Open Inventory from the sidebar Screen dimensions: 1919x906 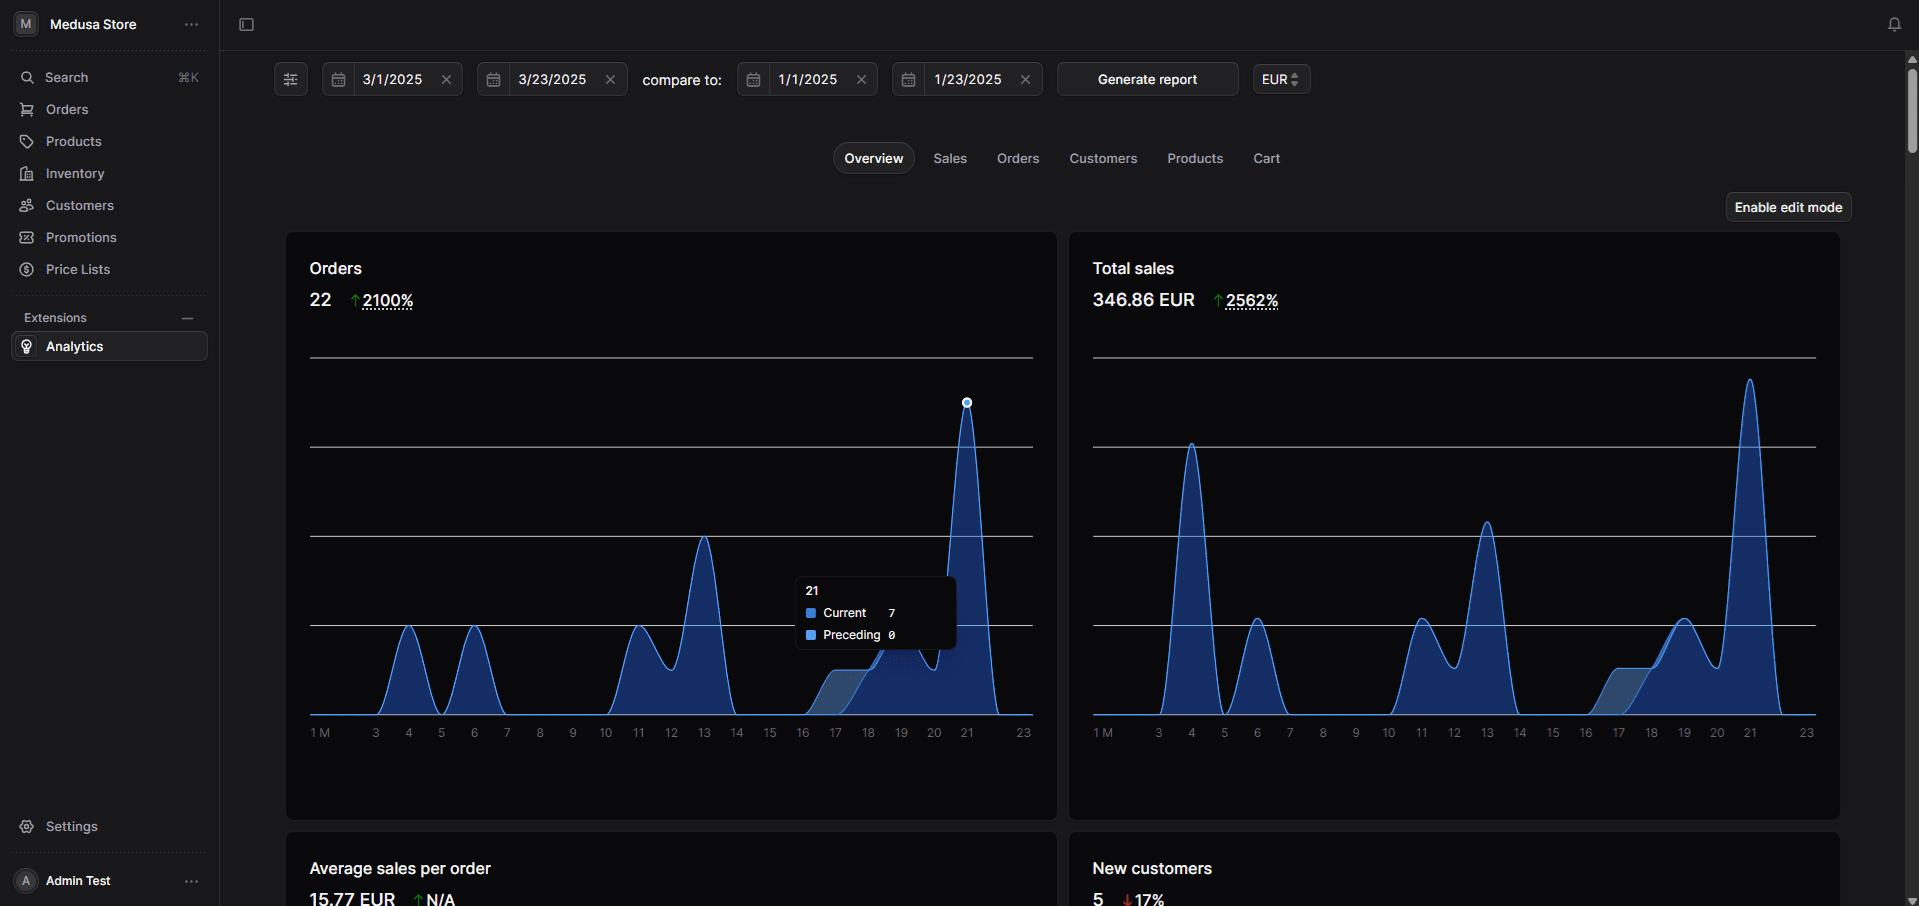click(x=75, y=173)
